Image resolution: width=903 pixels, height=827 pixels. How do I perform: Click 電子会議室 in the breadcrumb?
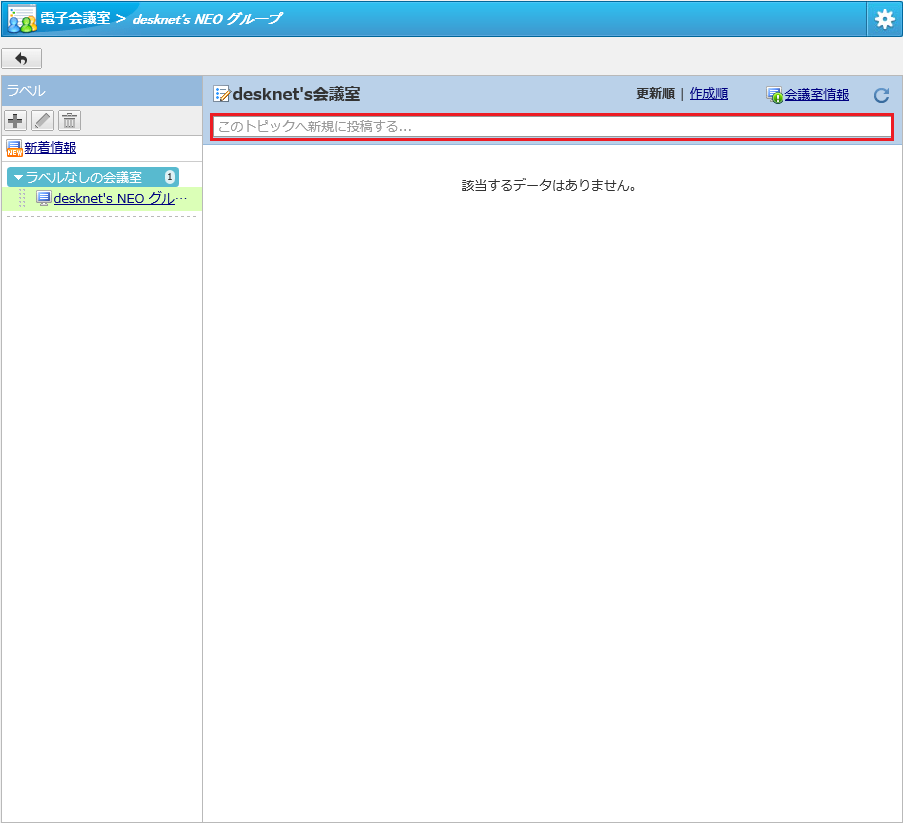point(75,18)
